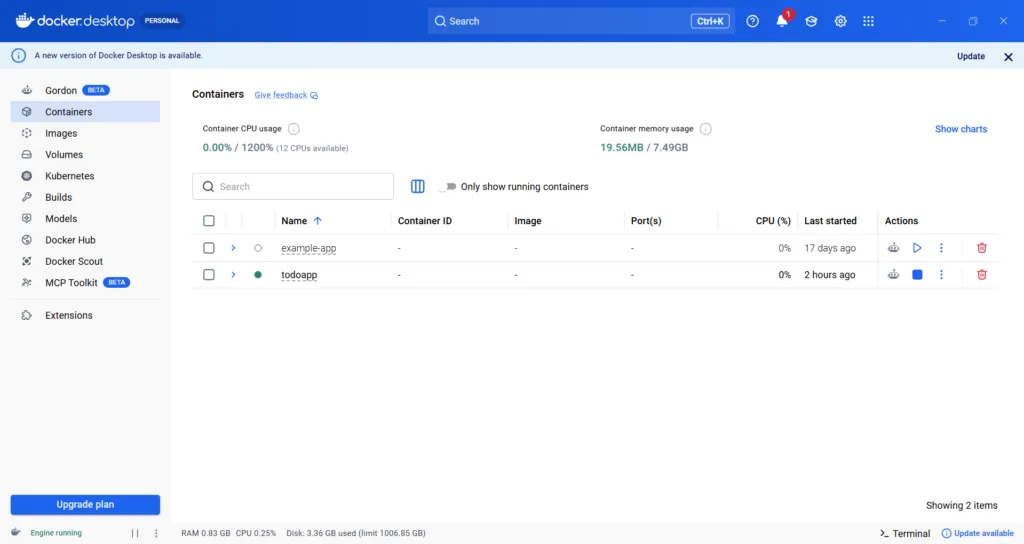Open Builds in the sidebar
This screenshot has height=544, width=1024.
pyautogui.click(x=86, y=197)
